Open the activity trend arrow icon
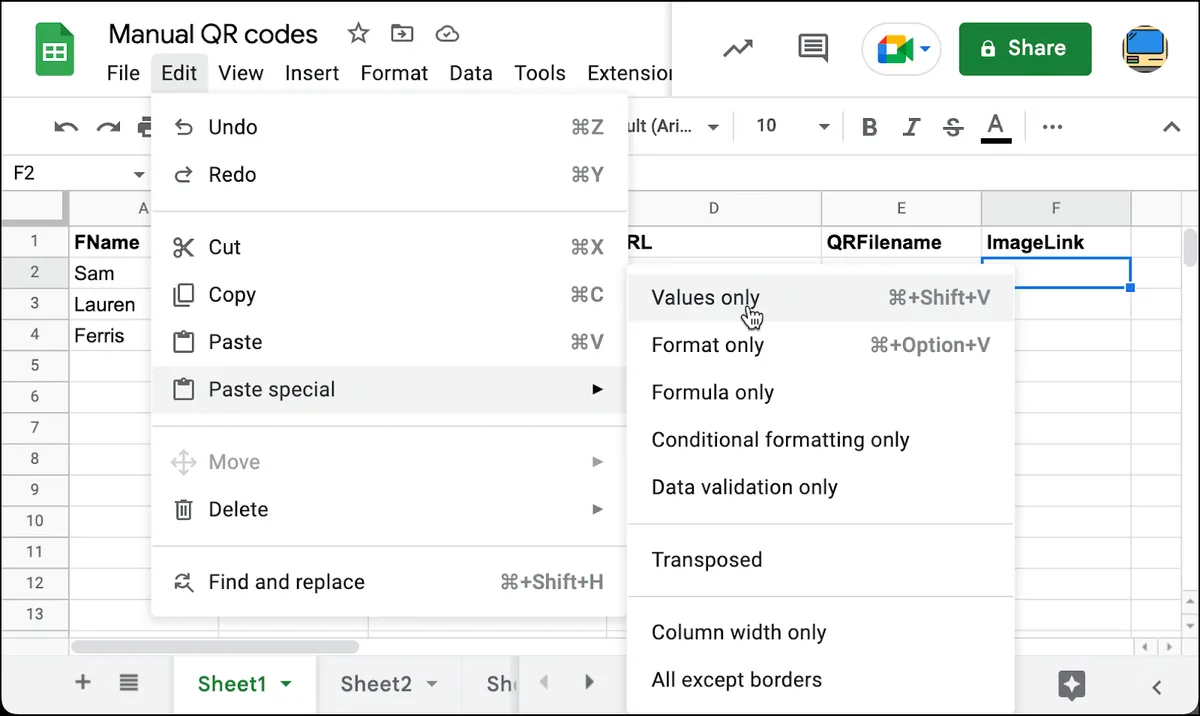 (x=738, y=48)
